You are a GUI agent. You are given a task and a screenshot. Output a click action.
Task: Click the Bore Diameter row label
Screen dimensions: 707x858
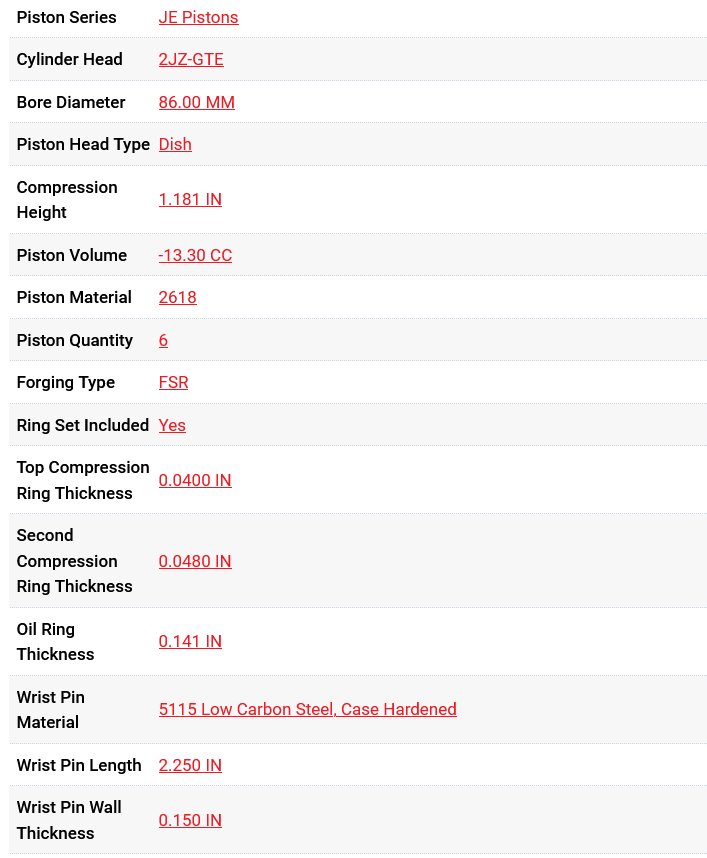pyautogui.click(x=71, y=102)
